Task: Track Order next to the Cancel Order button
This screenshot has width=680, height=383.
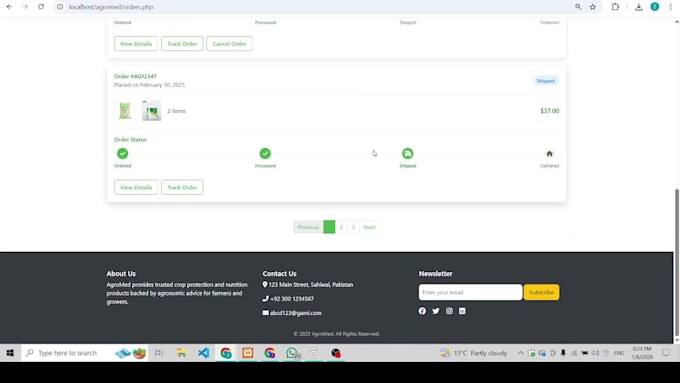Action: (x=182, y=44)
